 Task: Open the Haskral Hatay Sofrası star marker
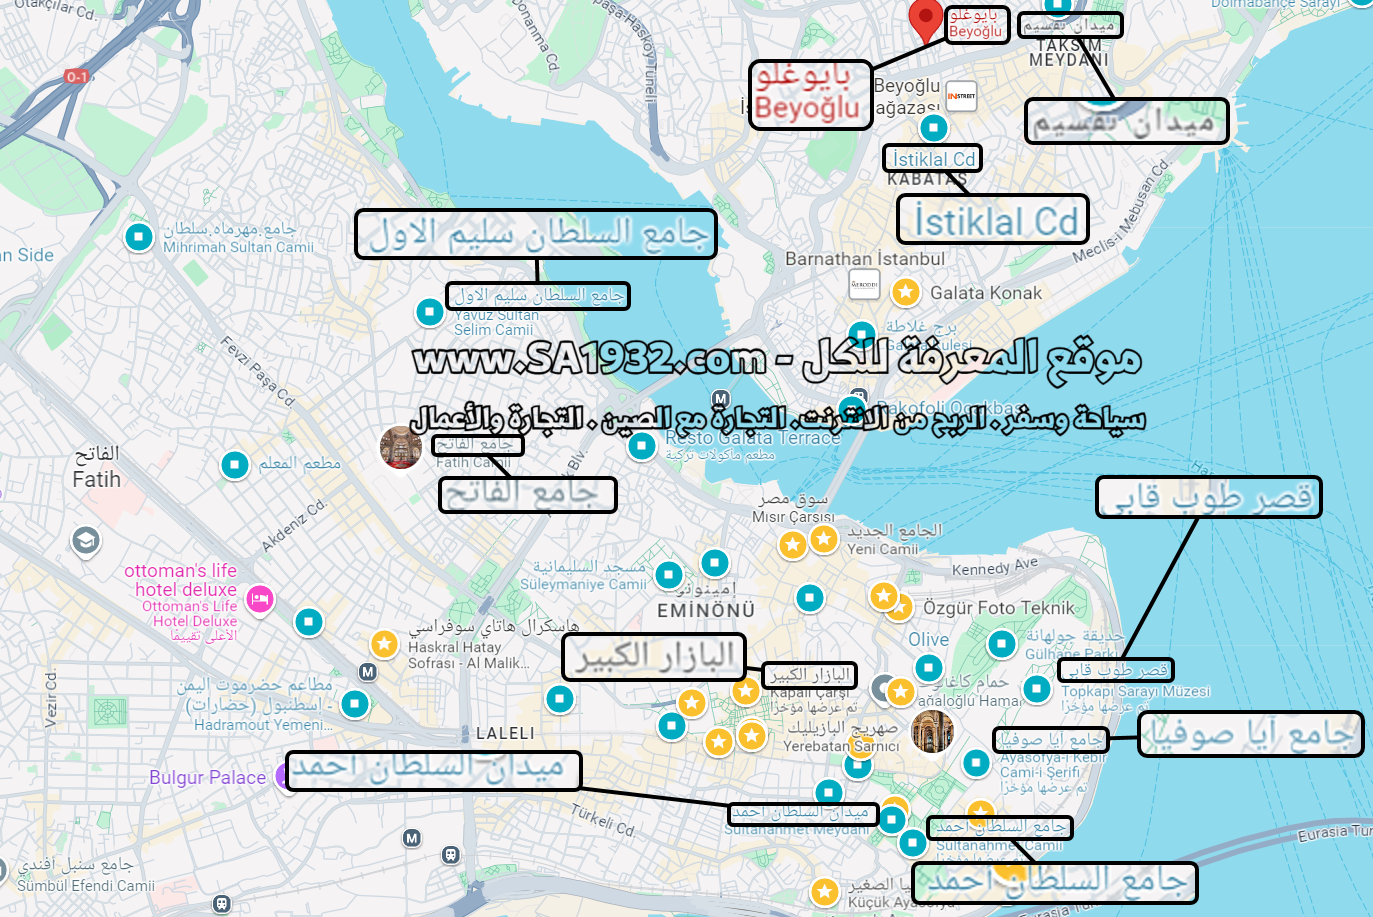(x=384, y=643)
